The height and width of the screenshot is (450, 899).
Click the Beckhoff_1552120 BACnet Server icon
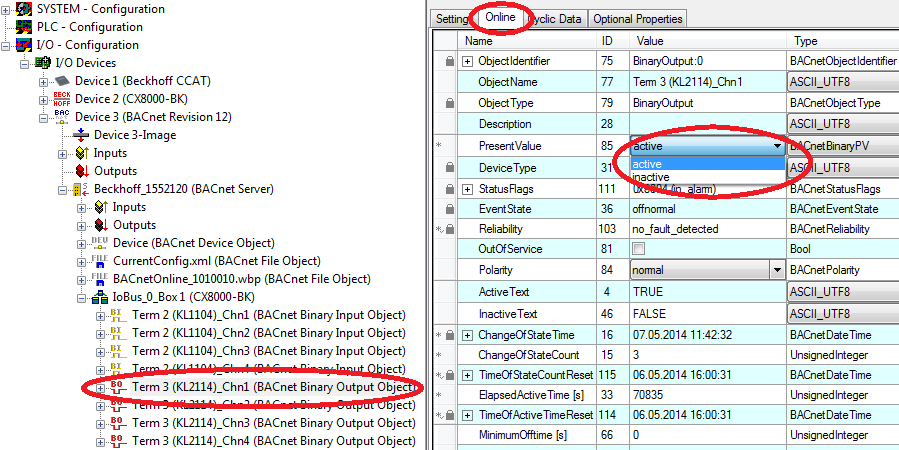81,189
